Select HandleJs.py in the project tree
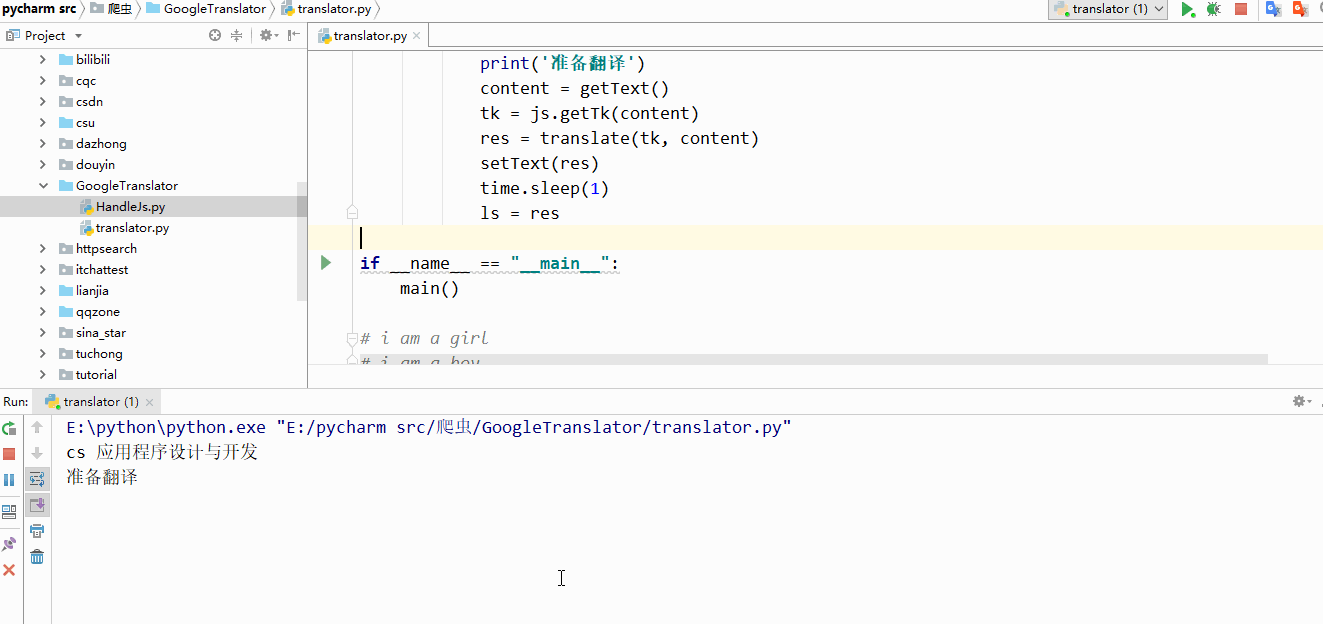The width and height of the screenshot is (1323, 624). [130, 207]
